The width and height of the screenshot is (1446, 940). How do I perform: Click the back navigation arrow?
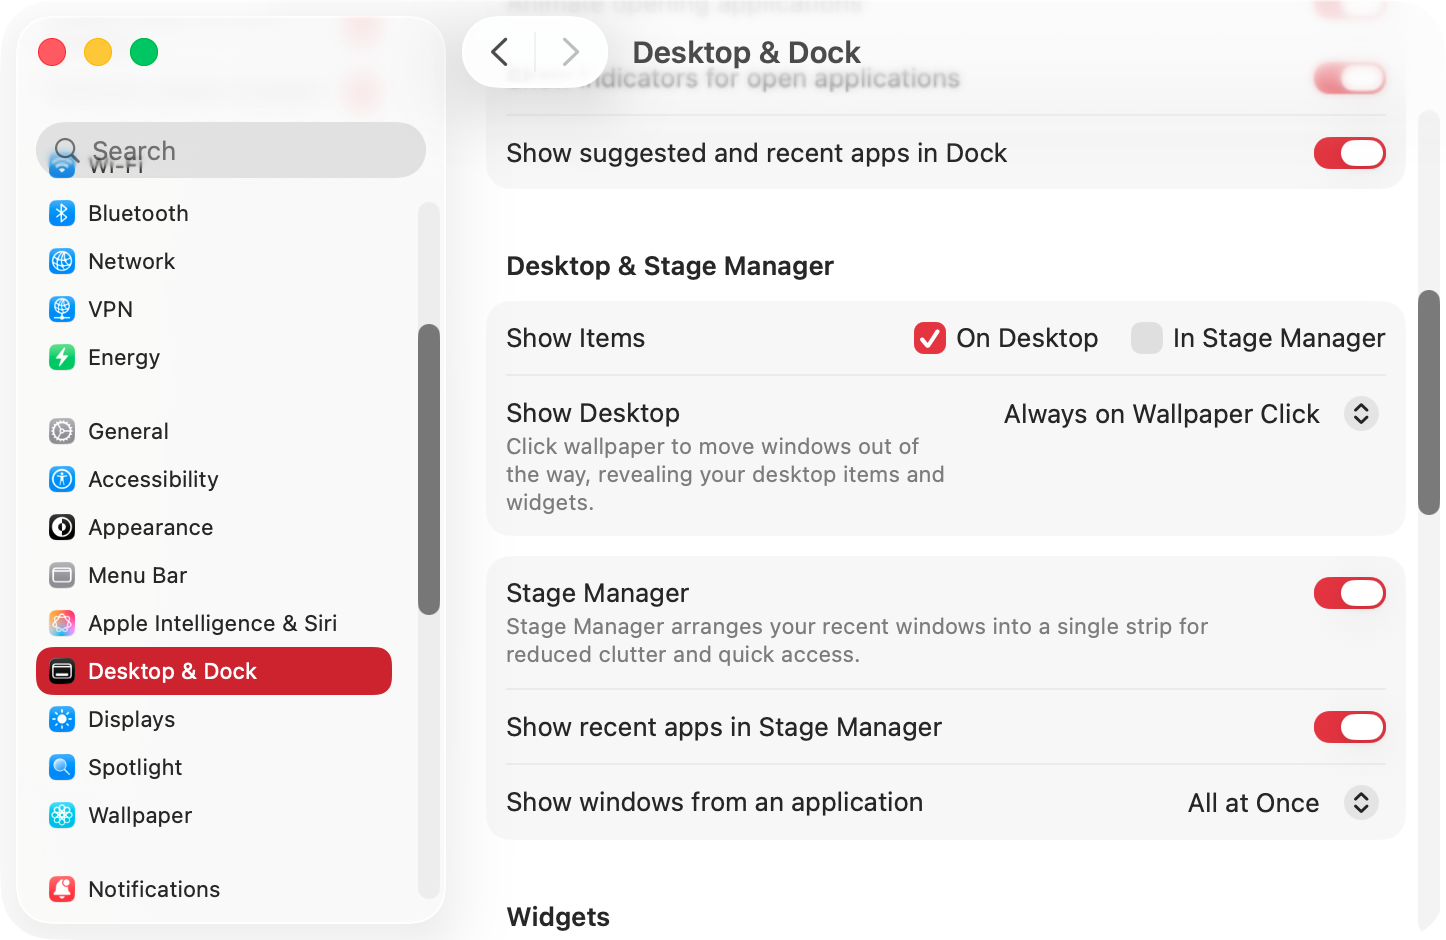(x=500, y=51)
